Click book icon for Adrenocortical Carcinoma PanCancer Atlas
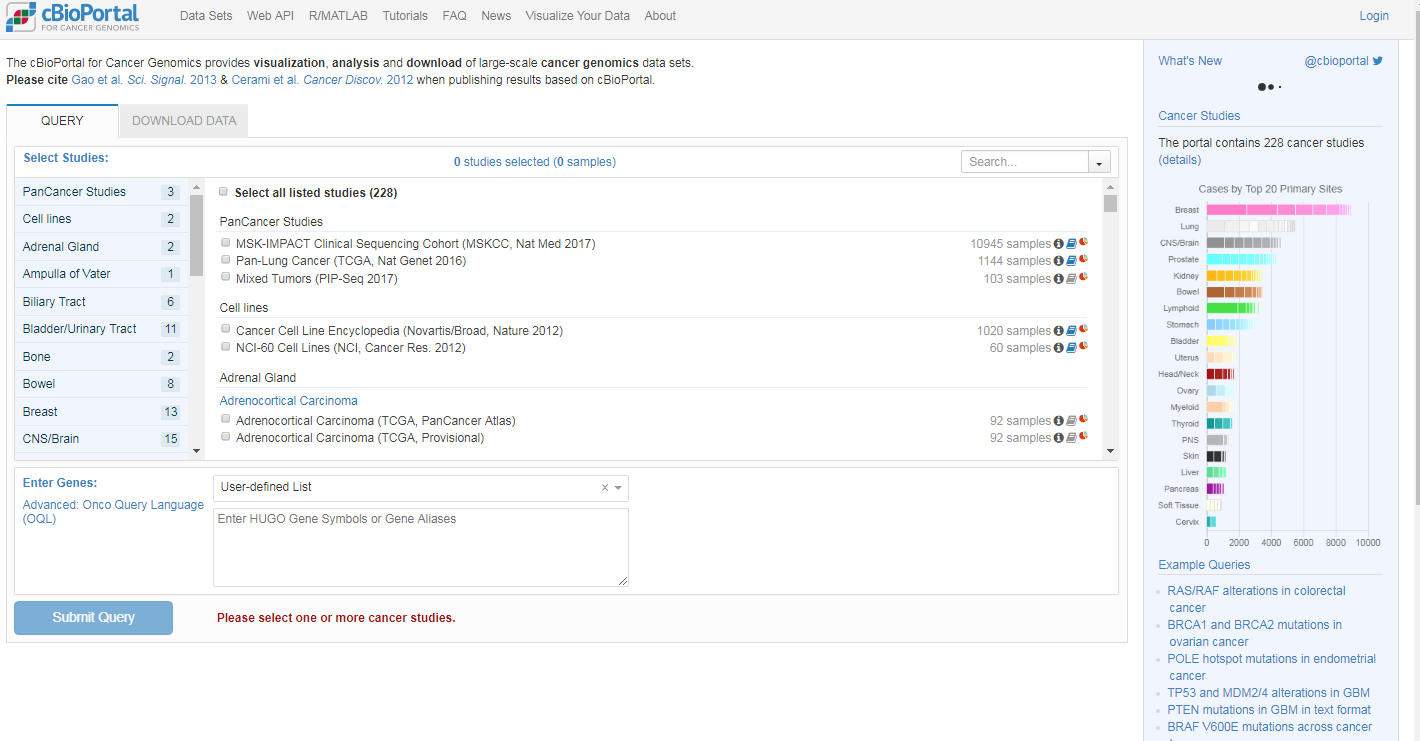Viewport: 1420px width, 741px height. (1071, 421)
